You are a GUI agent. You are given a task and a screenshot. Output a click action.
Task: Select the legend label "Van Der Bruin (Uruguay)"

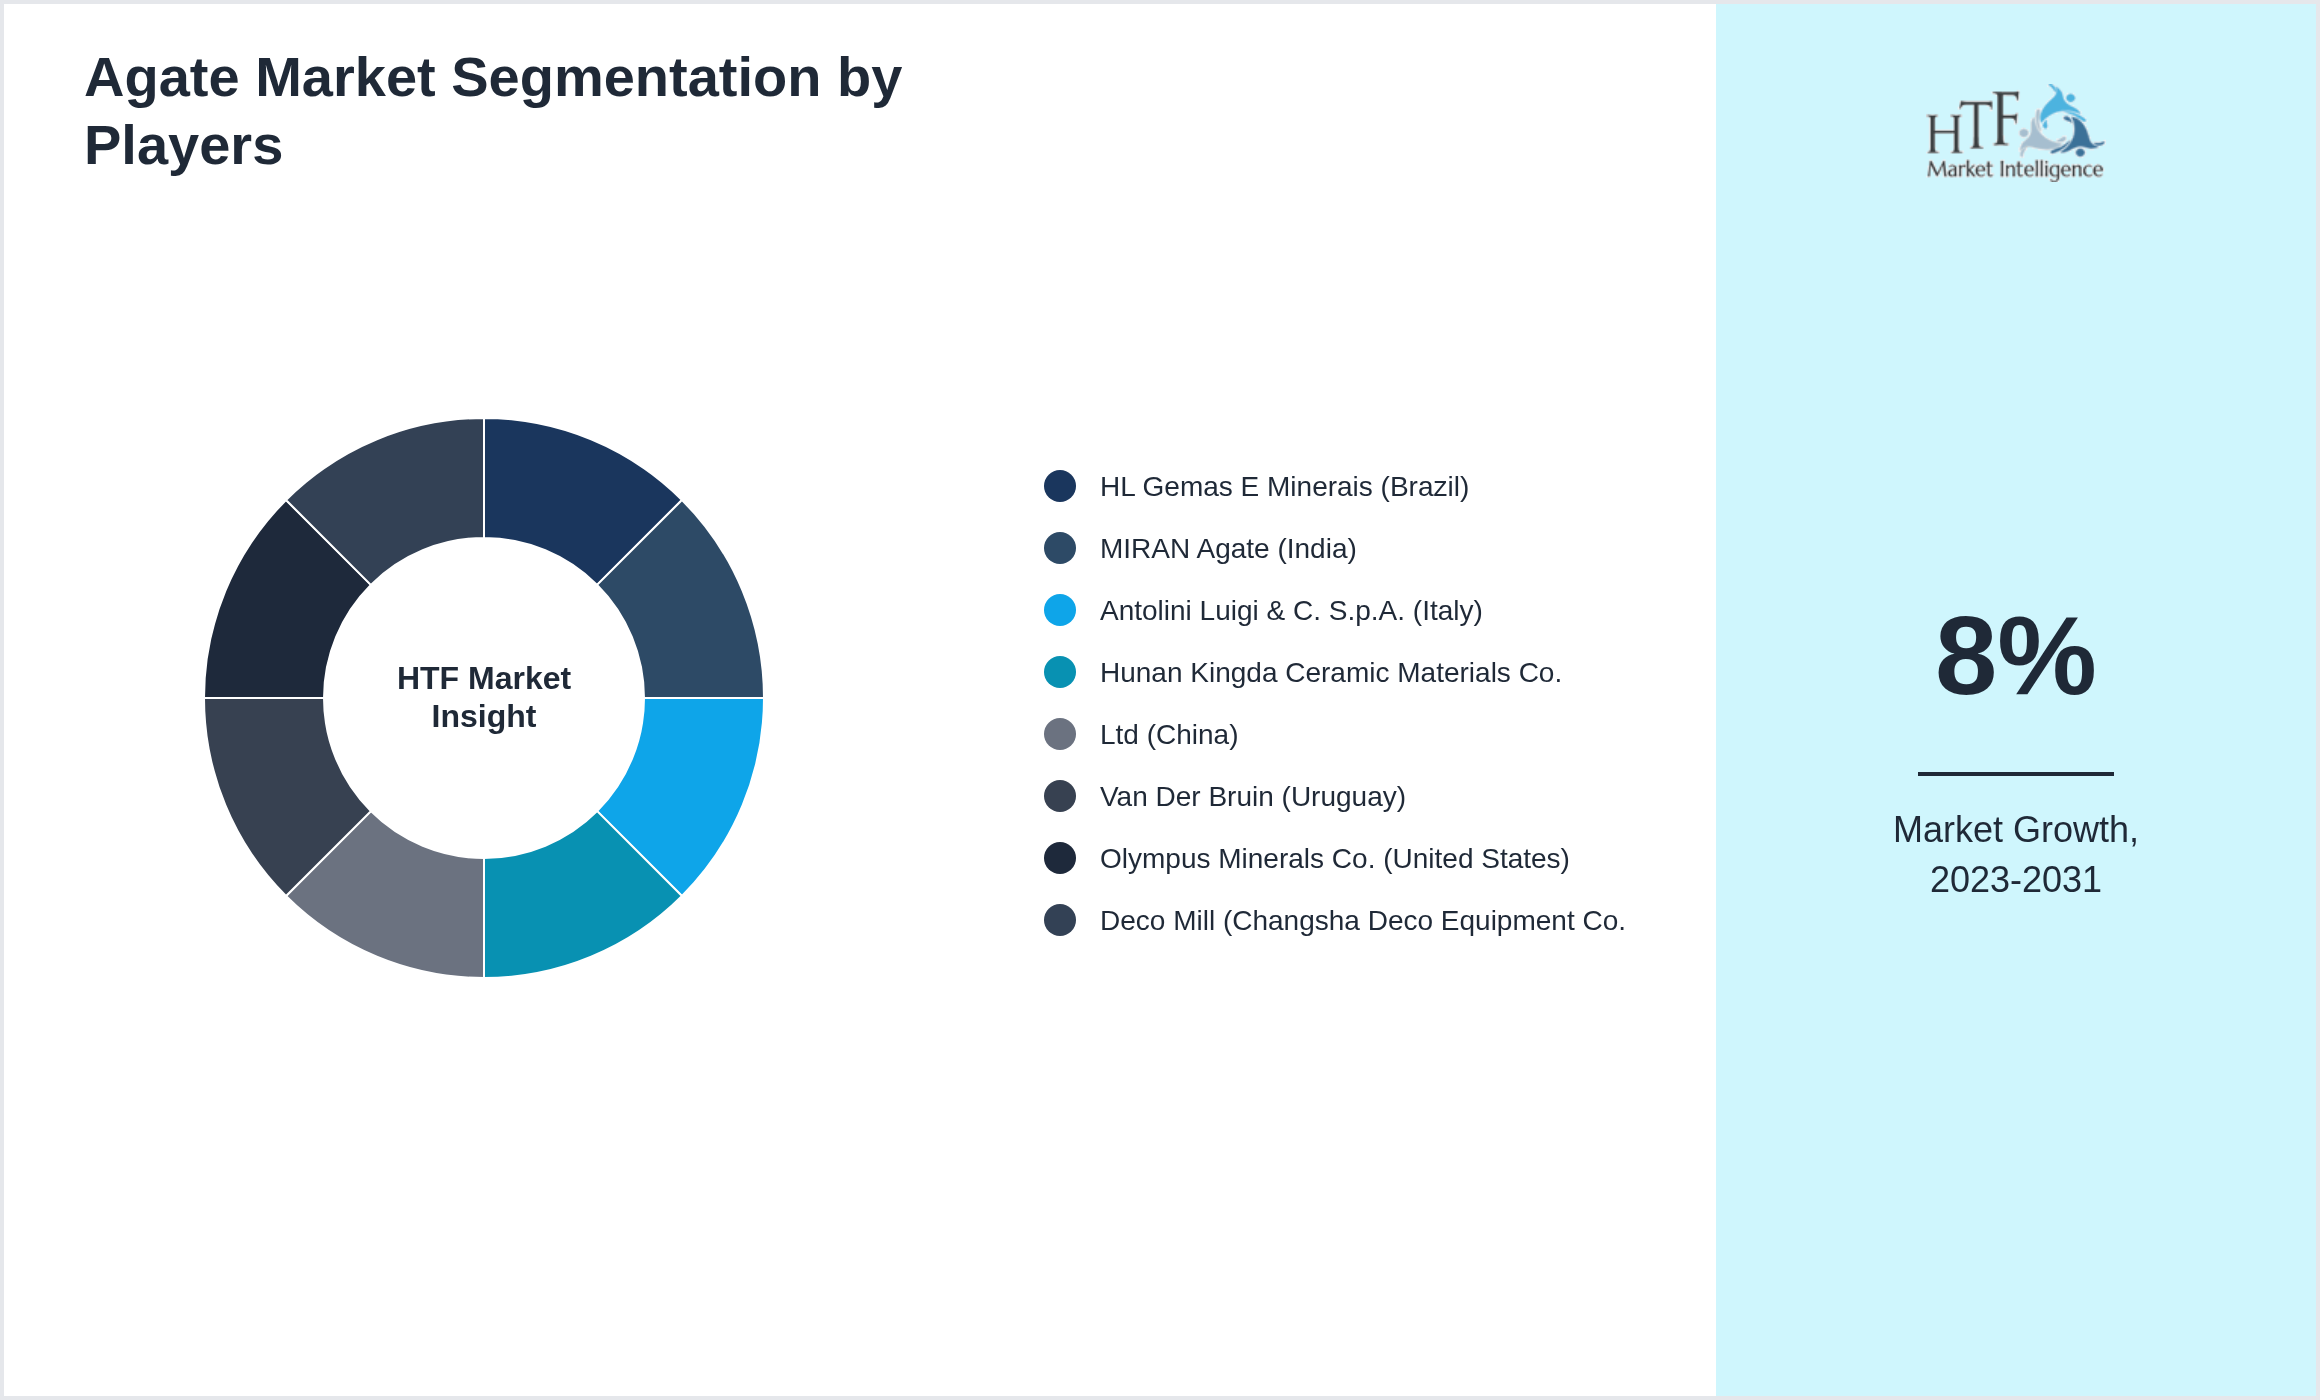tap(1253, 797)
